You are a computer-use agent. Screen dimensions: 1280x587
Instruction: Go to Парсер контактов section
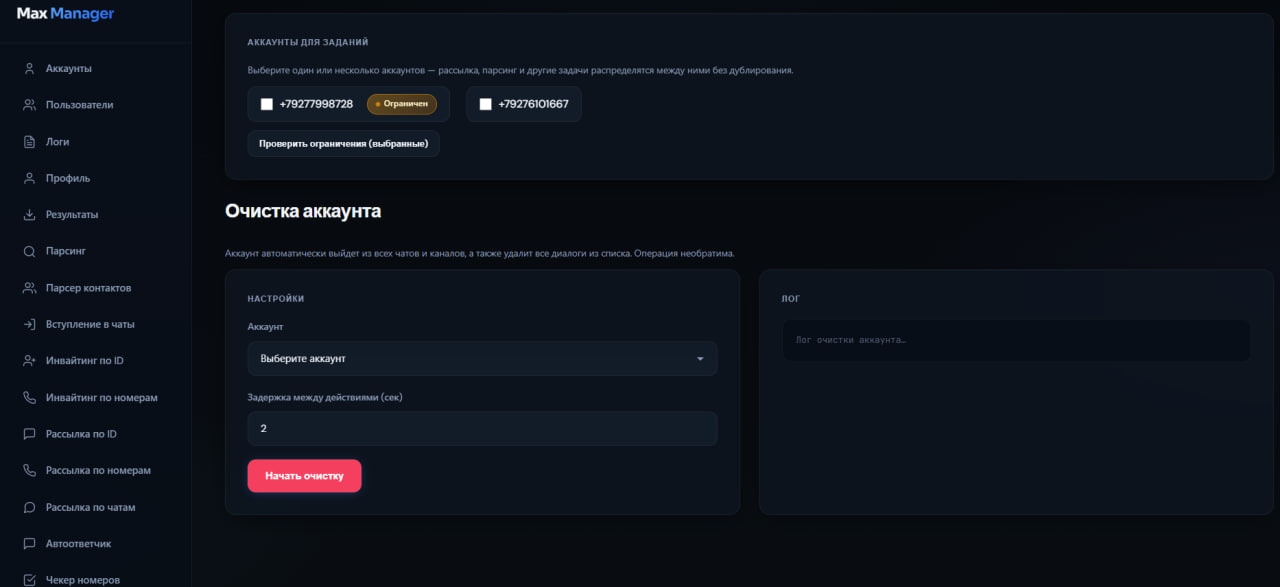coord(88,288)
